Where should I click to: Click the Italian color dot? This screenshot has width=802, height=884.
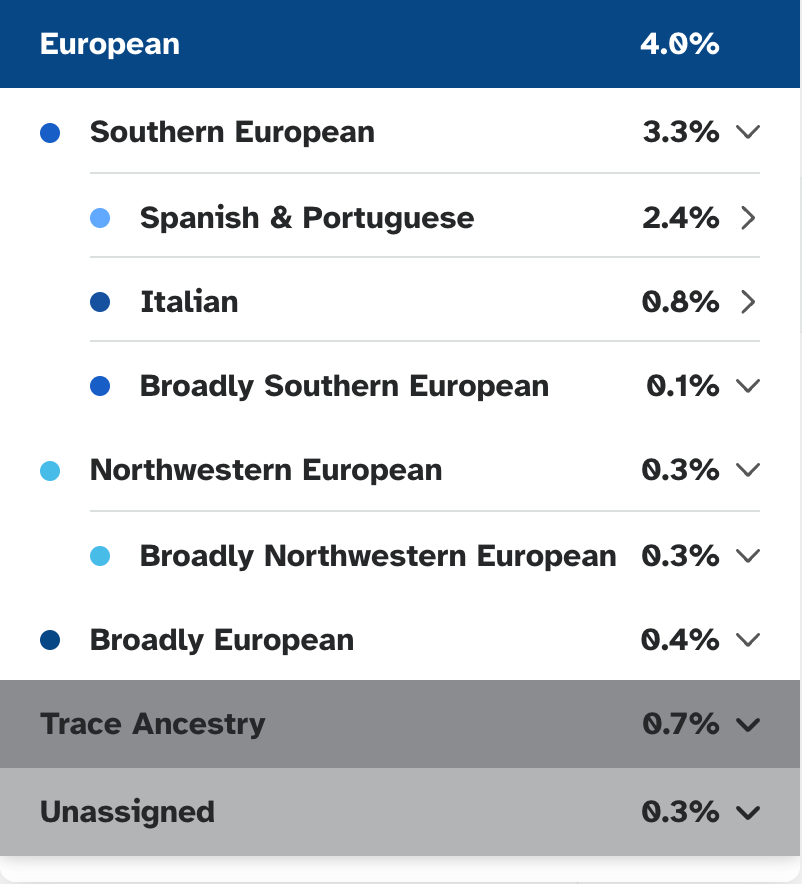coord(100,302)
